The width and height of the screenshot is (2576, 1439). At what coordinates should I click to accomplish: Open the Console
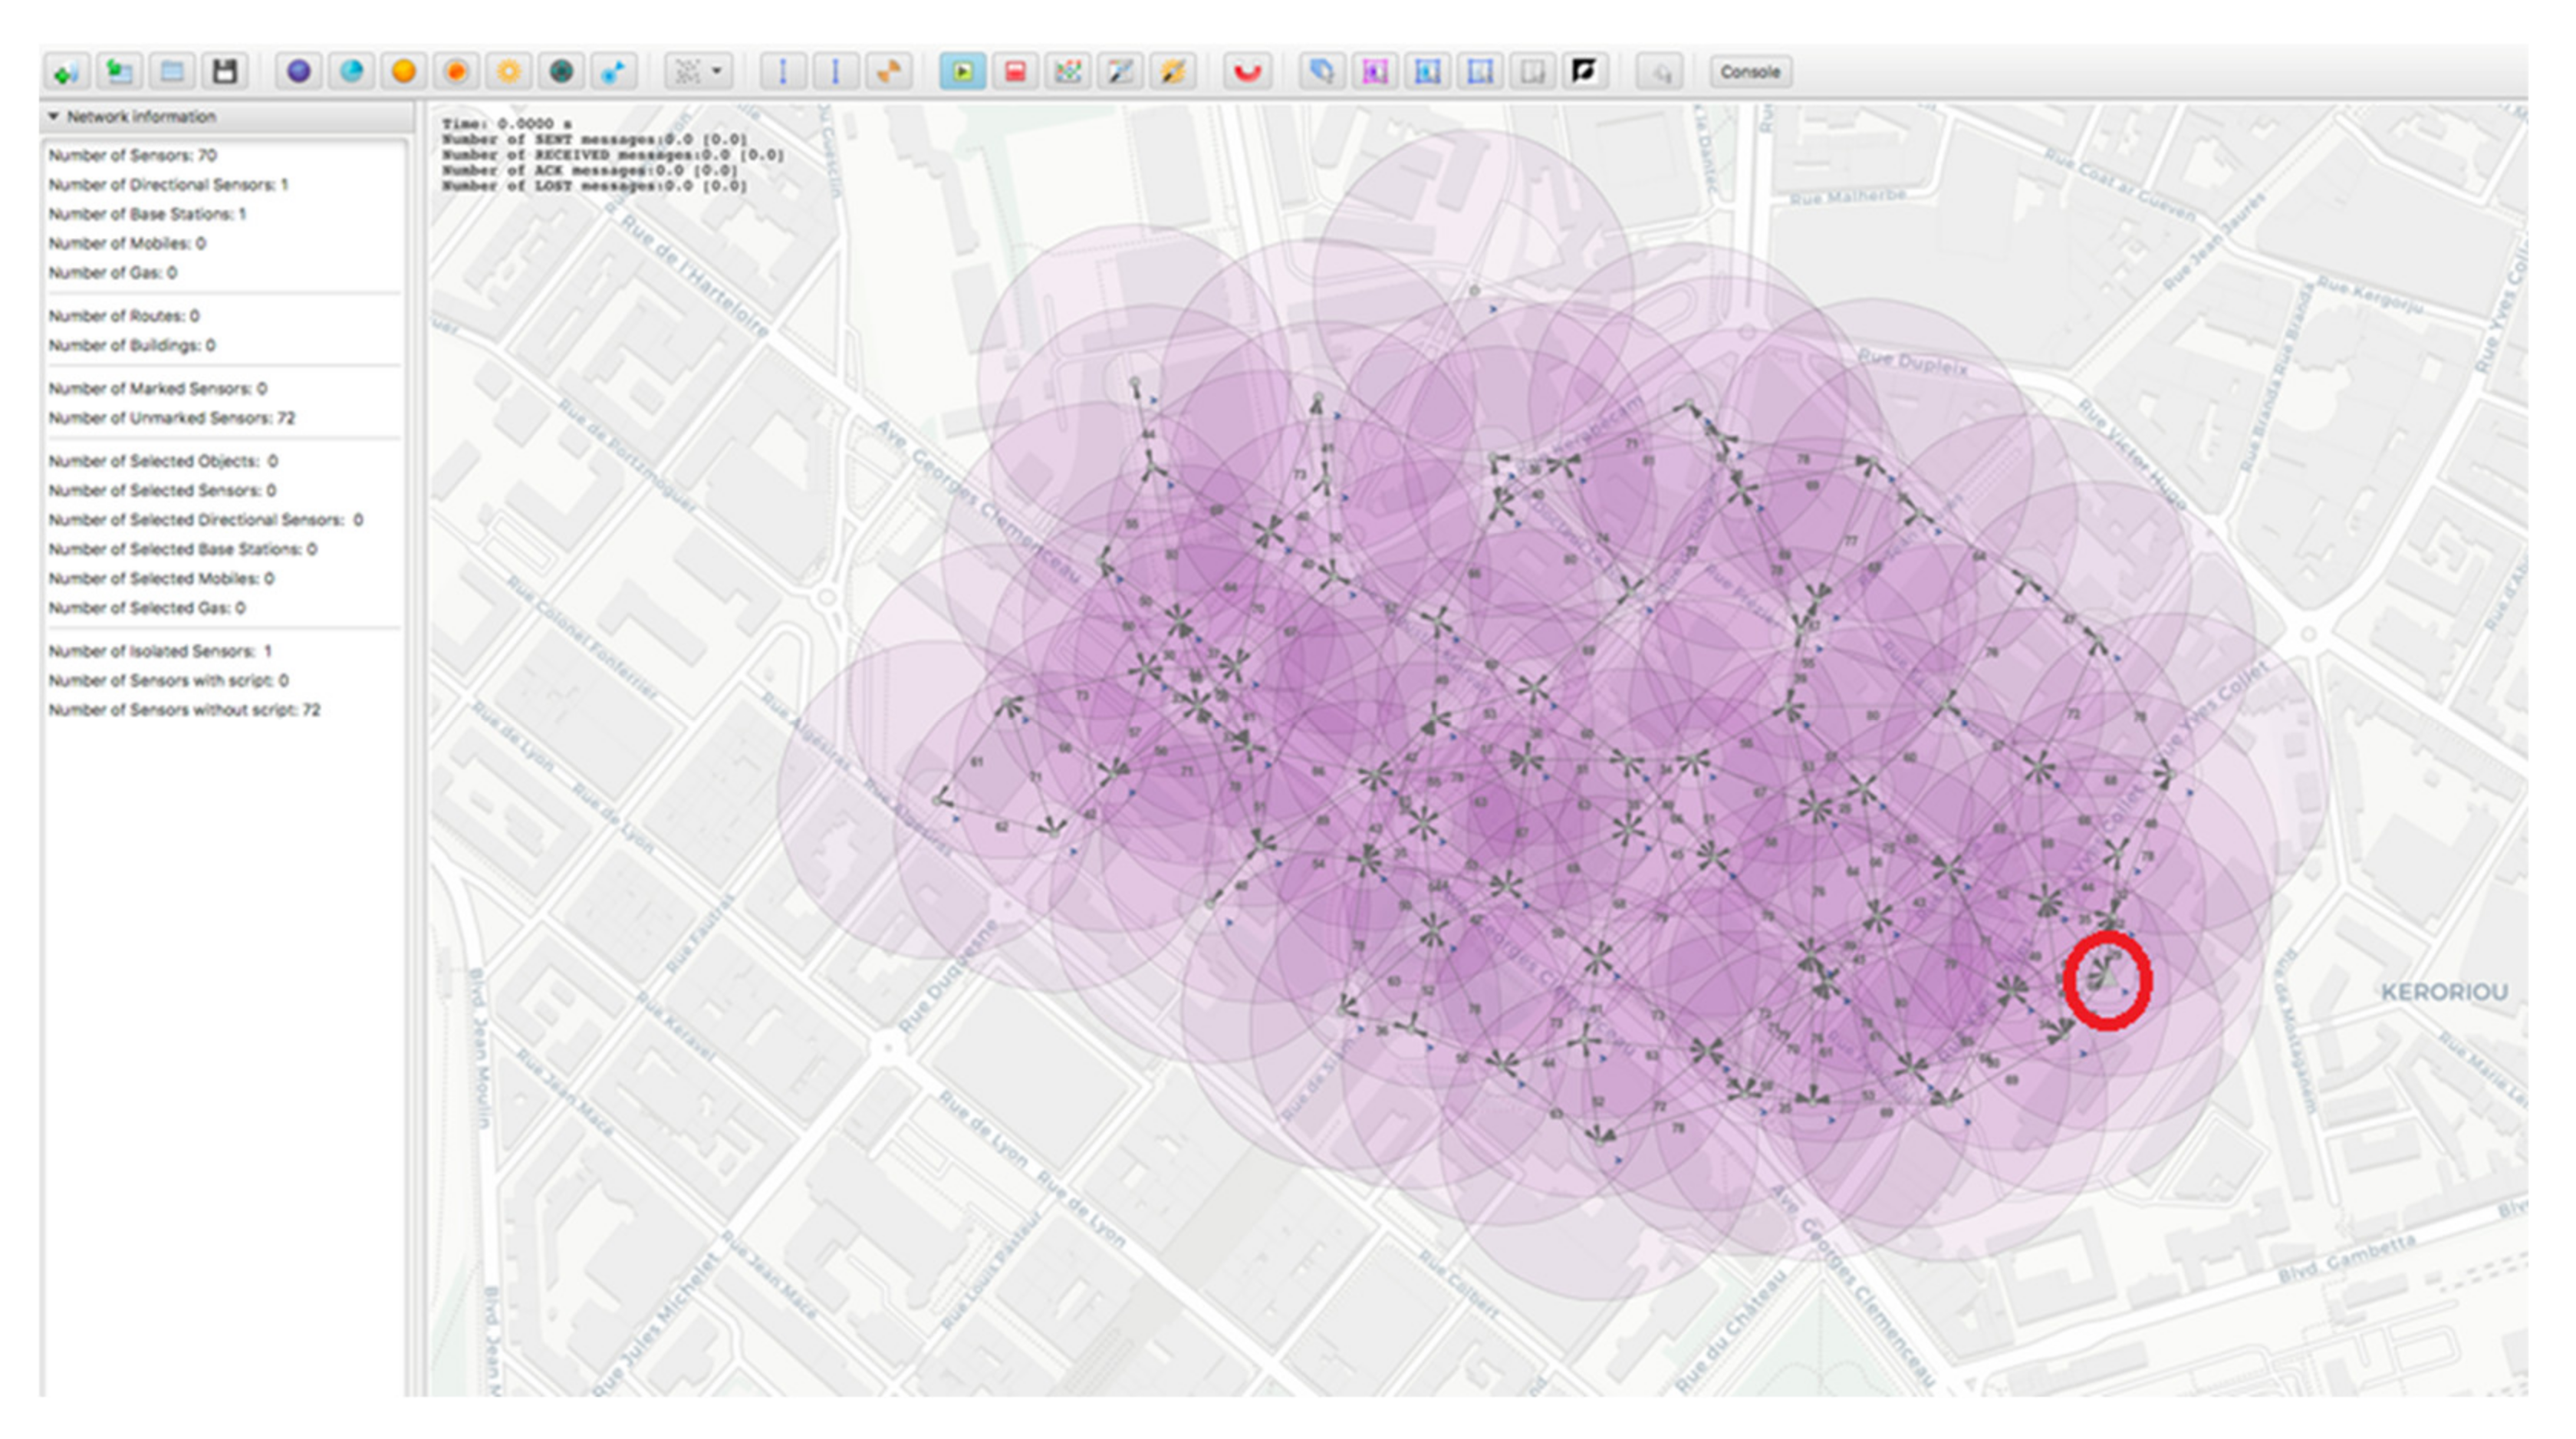pyautogui.click(x=1749, y=72)
